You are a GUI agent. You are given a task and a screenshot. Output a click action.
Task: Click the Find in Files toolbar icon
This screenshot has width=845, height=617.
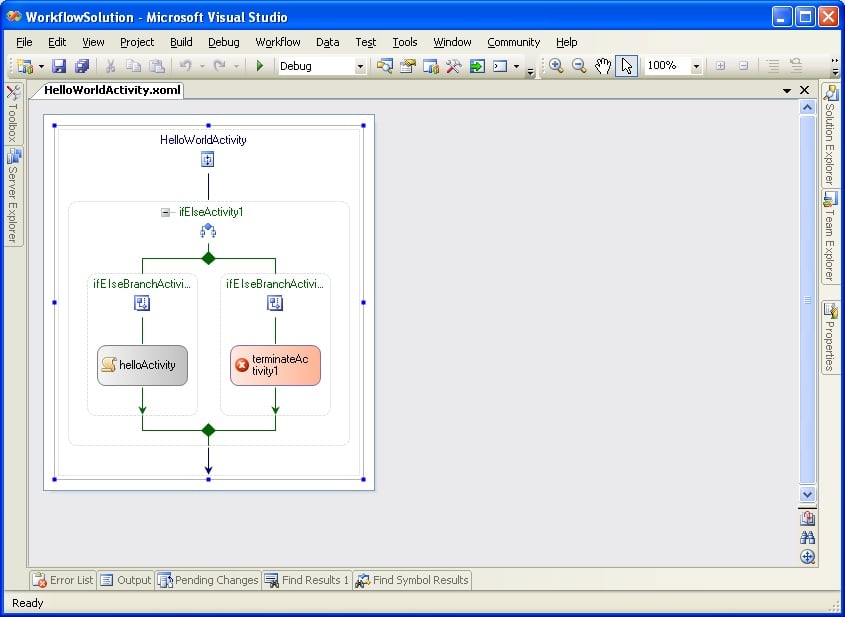click(x=384, y=66)
